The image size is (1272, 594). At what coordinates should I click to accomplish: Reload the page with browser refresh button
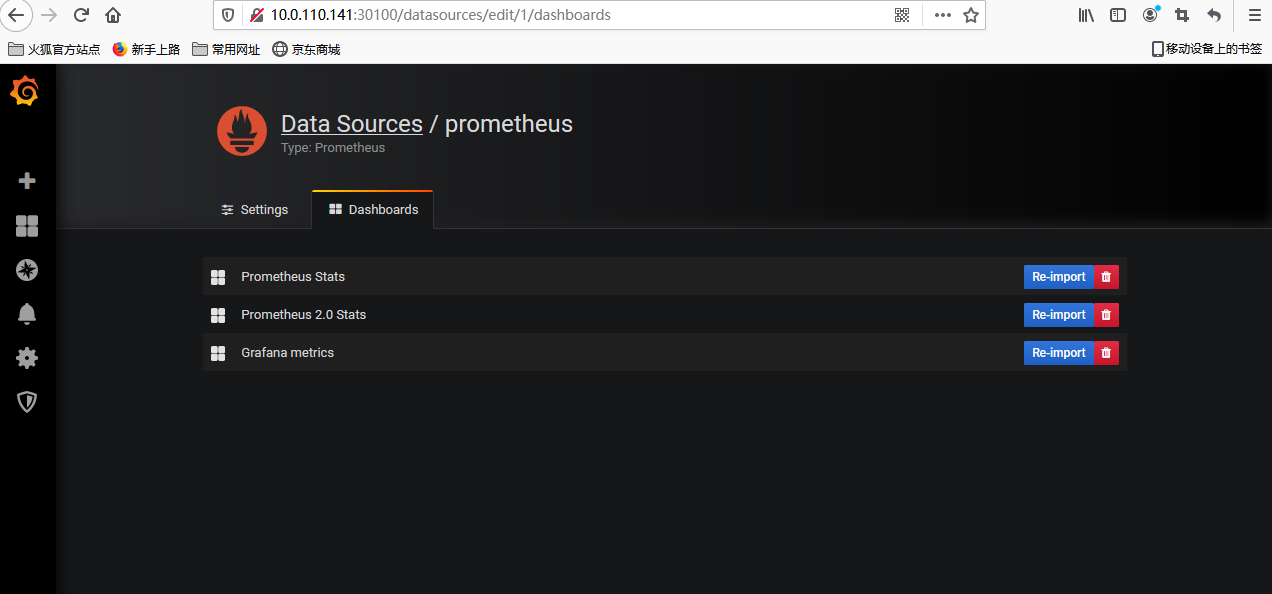81,15
